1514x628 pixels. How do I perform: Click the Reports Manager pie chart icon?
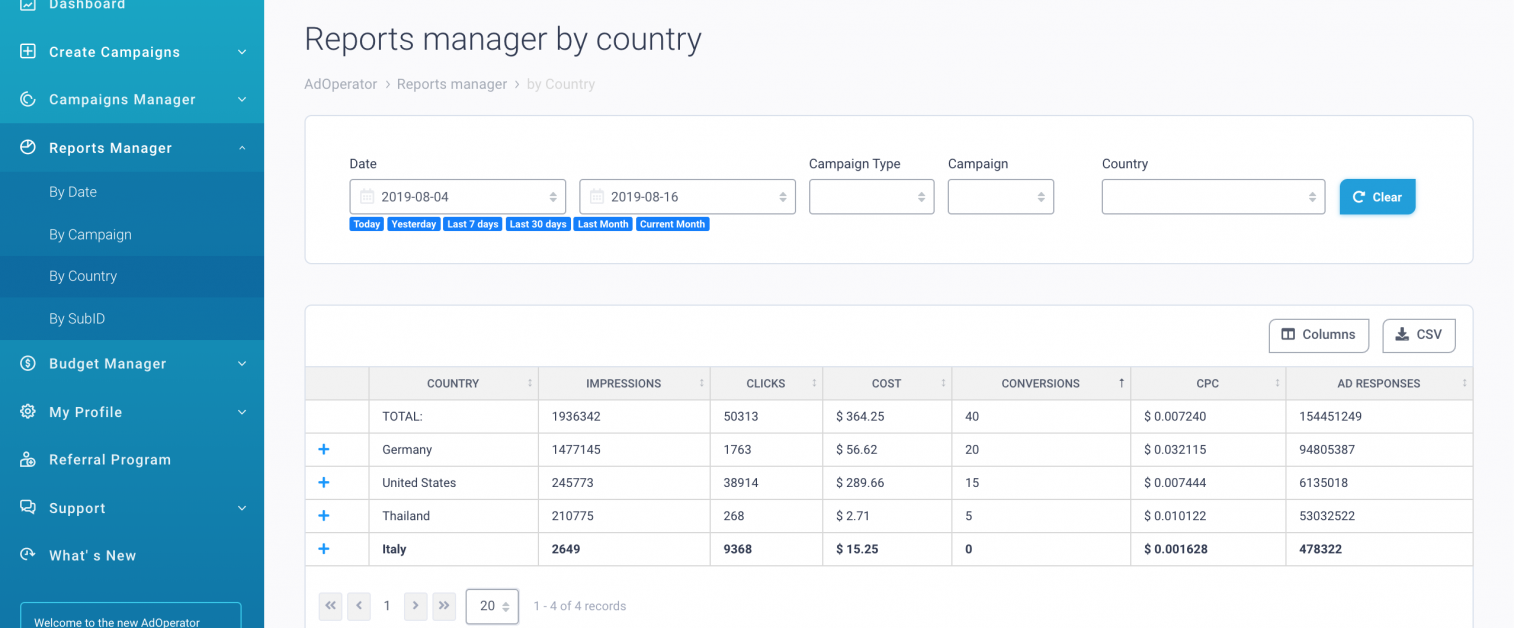(x=28, y=147)
